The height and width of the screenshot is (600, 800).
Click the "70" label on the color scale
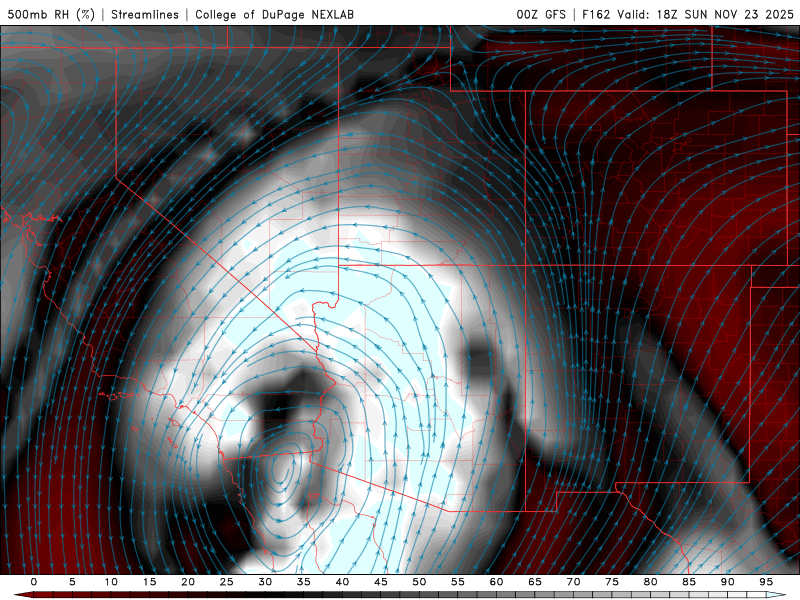[x=573, y=582]
